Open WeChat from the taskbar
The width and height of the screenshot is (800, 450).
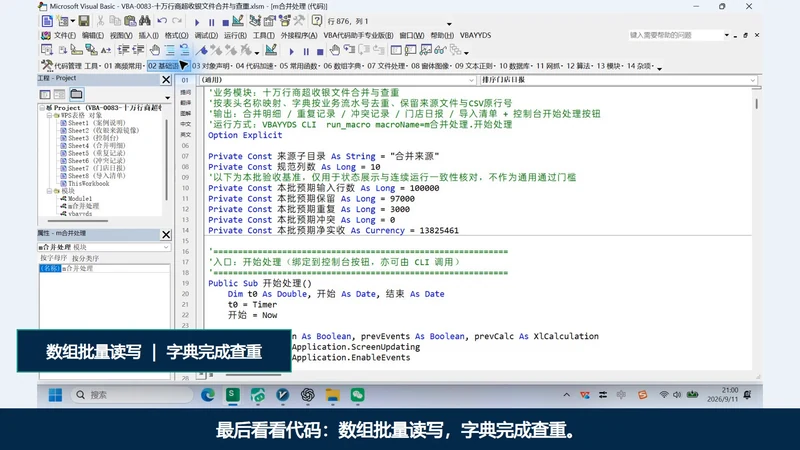click(357, 395)
